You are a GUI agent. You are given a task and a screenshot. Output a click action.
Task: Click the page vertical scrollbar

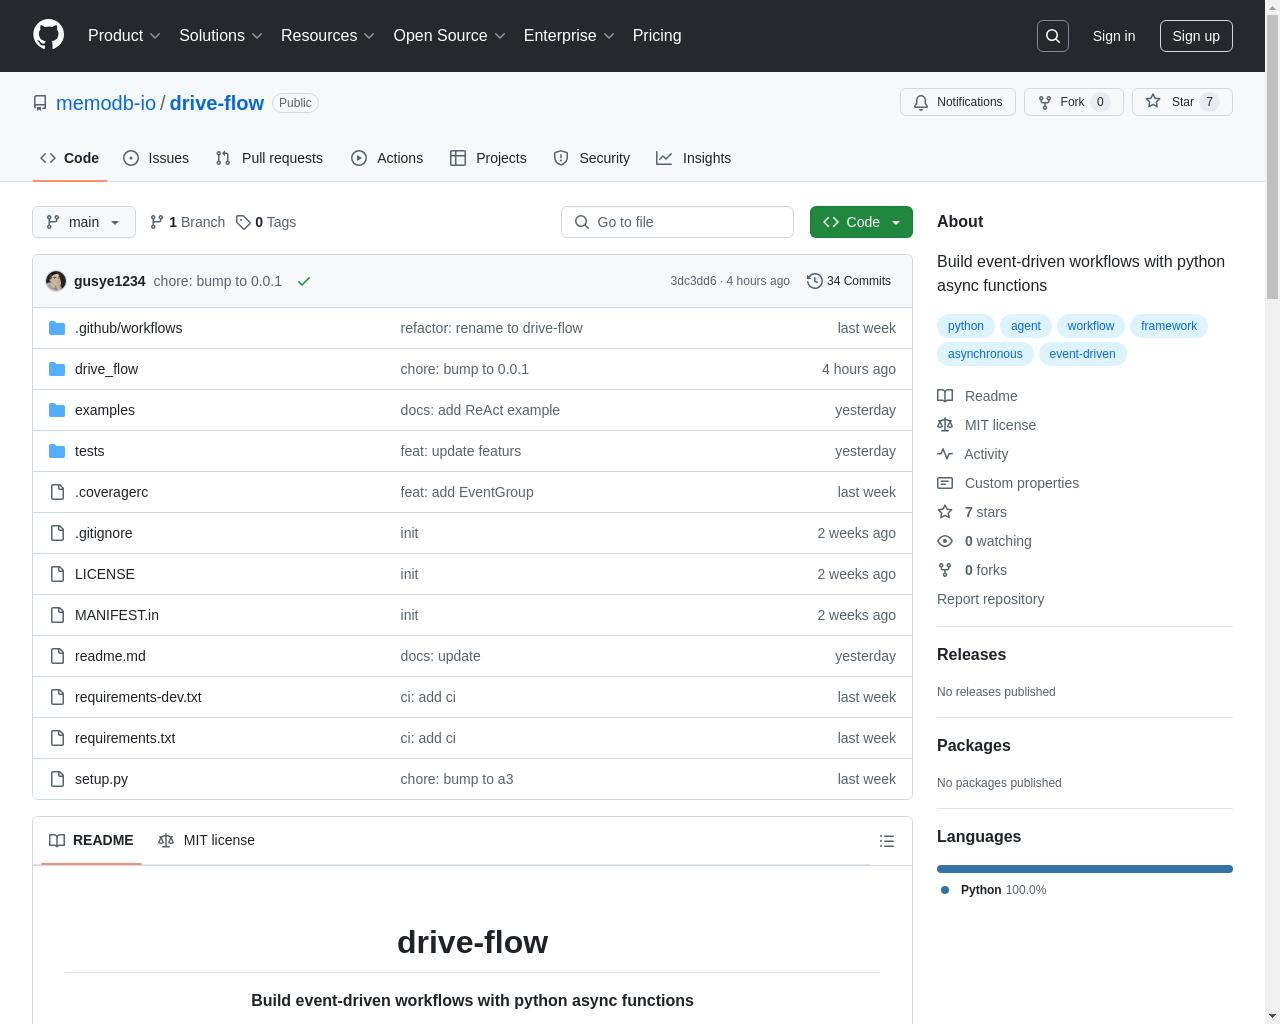[x=1272, y=512]
